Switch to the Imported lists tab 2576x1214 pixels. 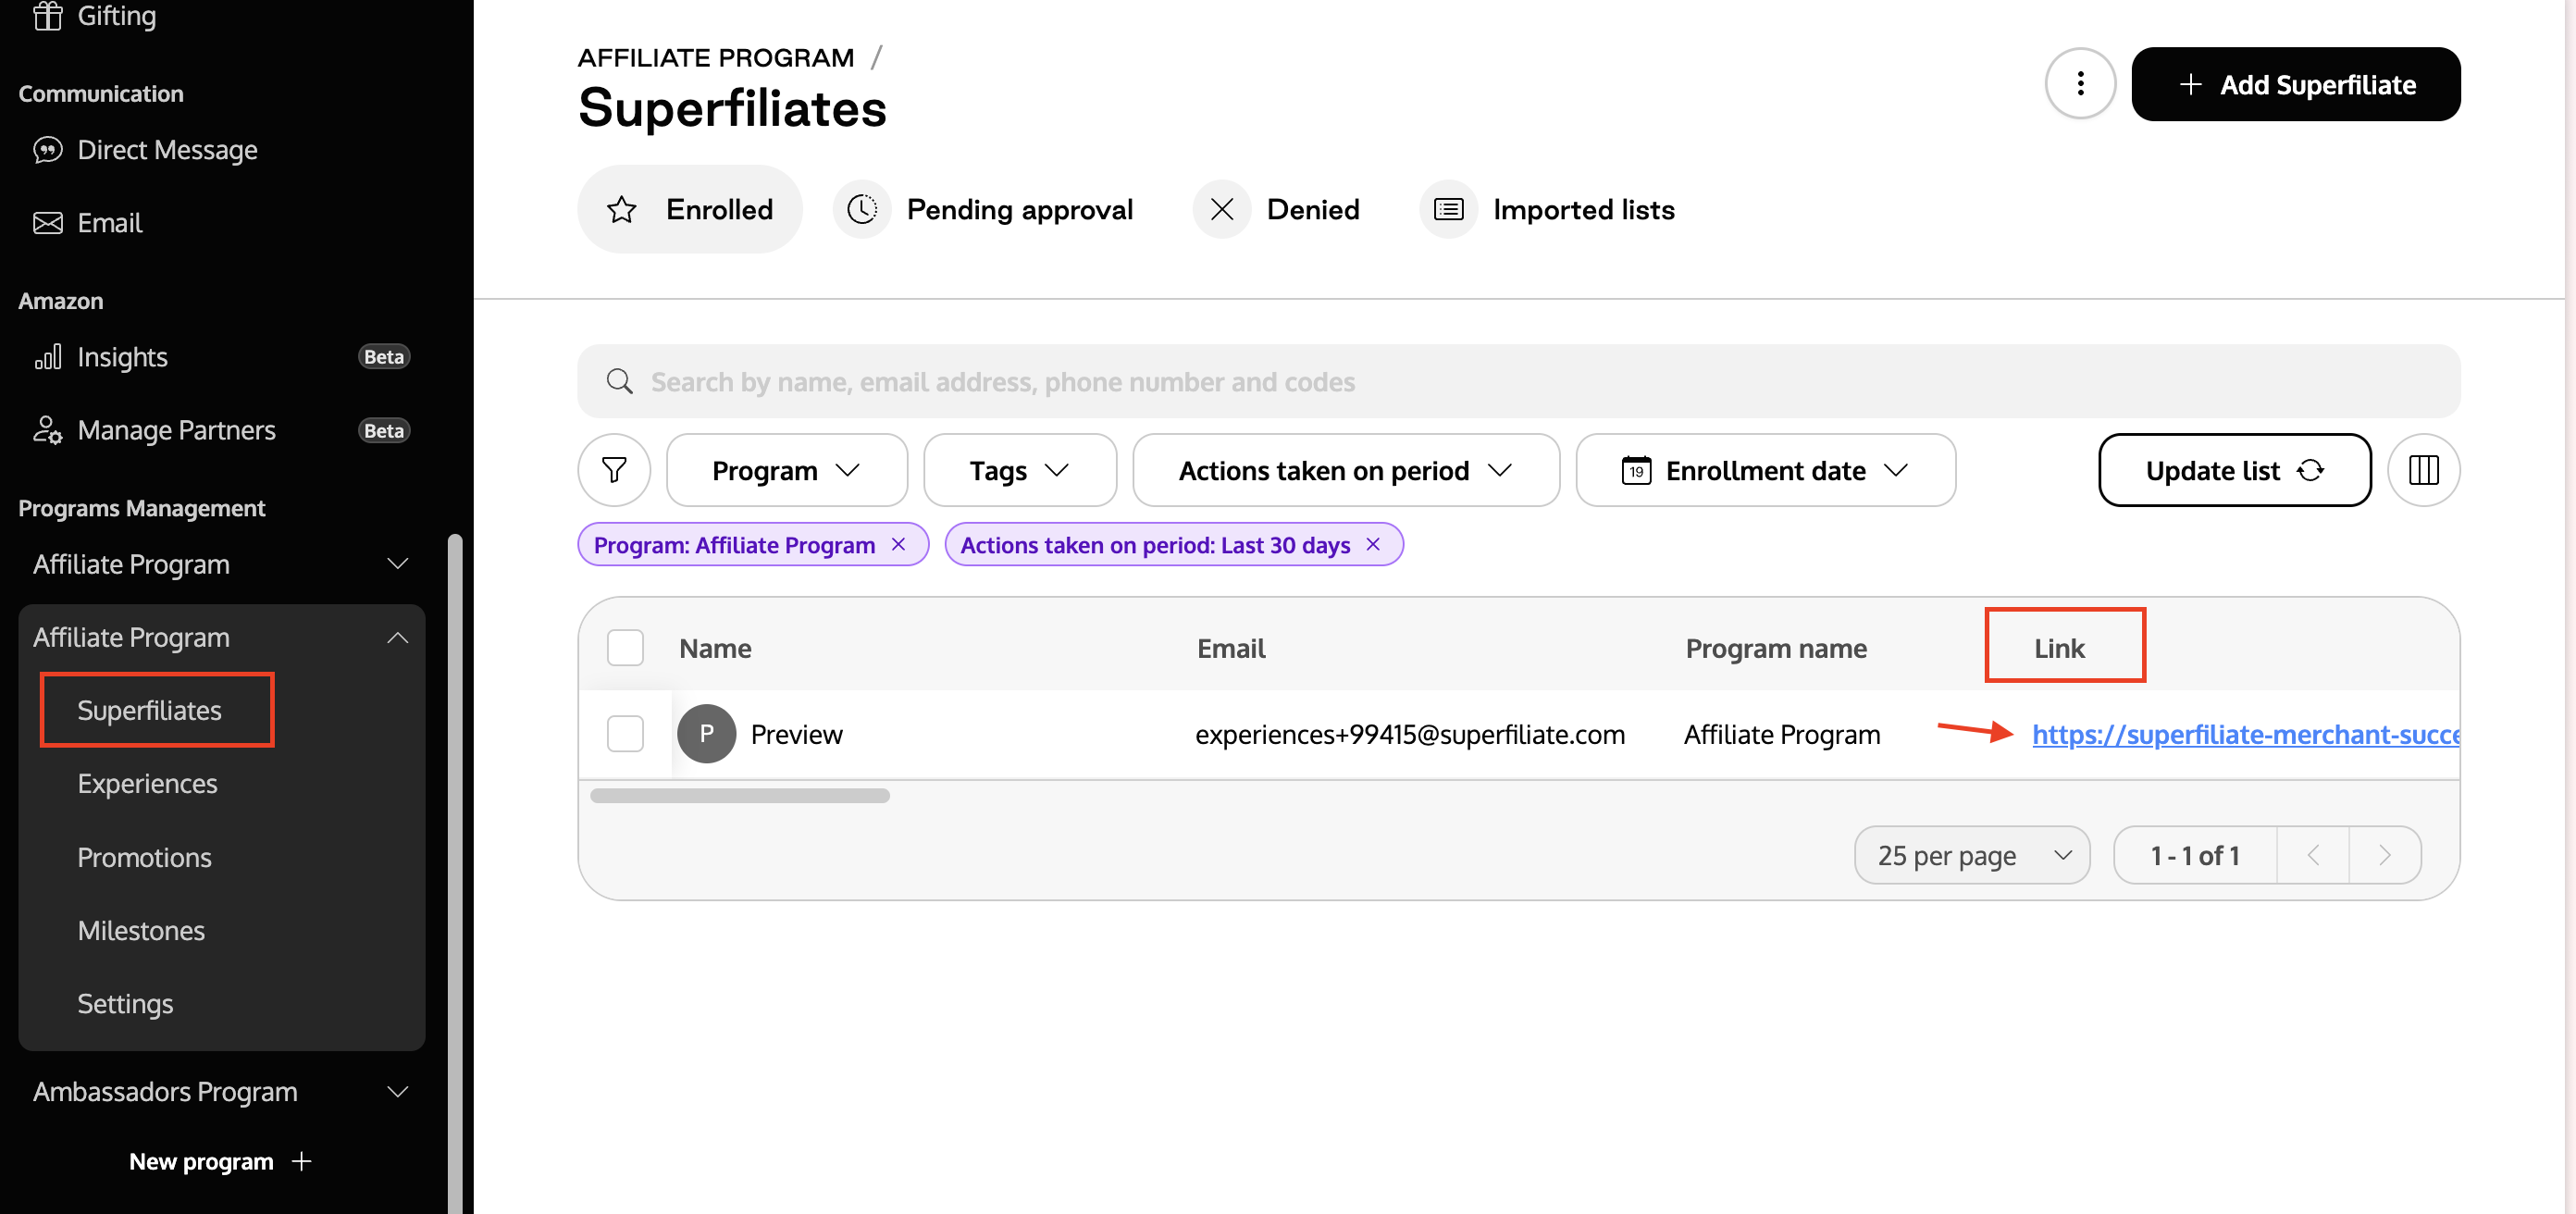pyautogui.click(x=1548, y=209)
